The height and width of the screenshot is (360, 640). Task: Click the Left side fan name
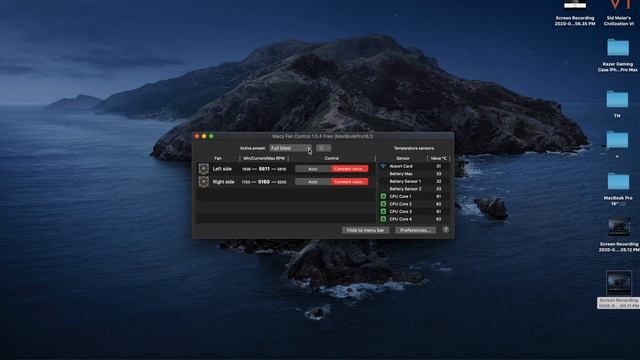coord(222,169)
